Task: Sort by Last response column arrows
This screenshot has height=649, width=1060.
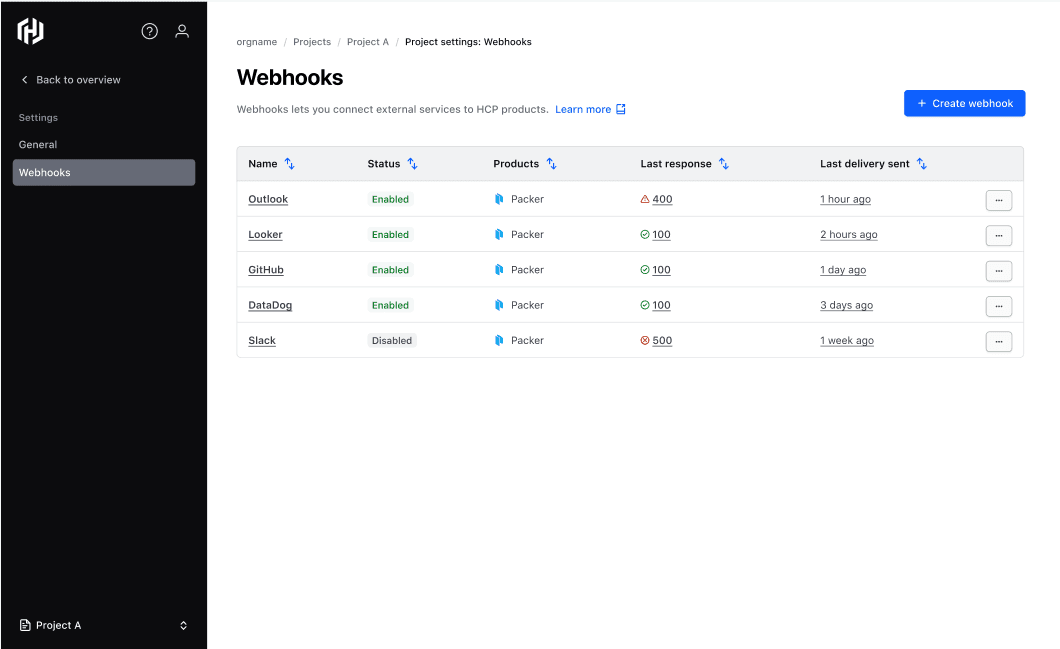Action: point(724,164)
